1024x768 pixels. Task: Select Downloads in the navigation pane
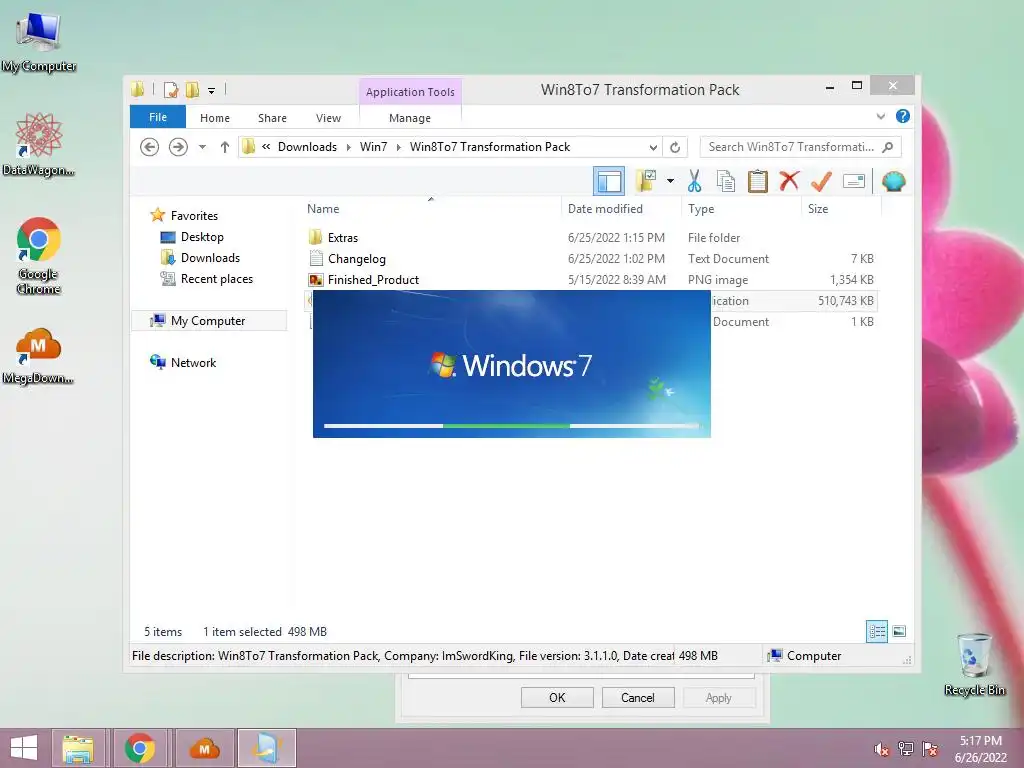210,258
